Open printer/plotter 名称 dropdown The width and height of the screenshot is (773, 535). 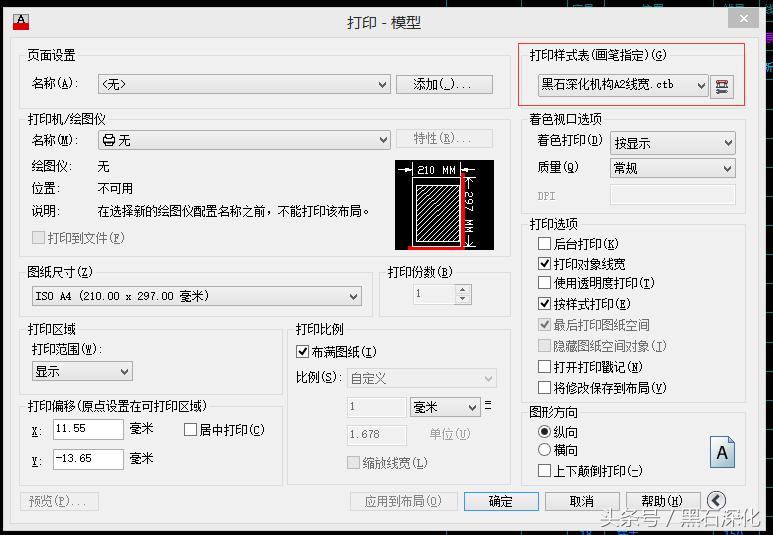245,140
